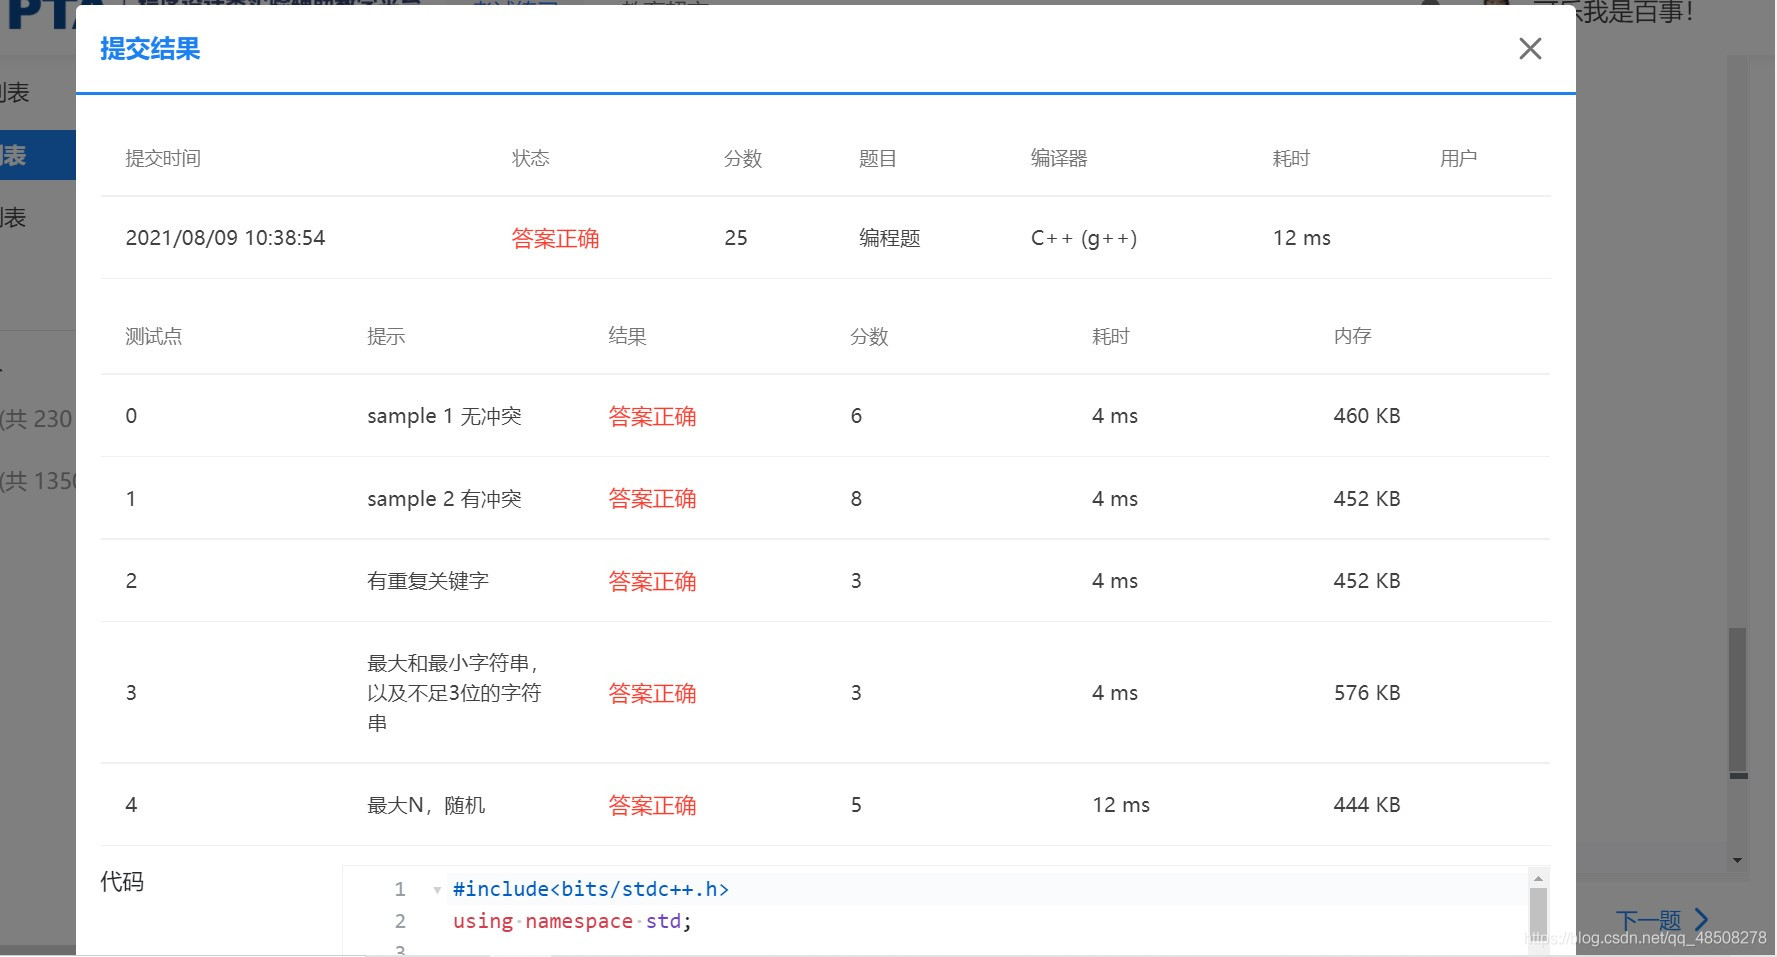Click the code box scrollbar up arrow
Viewport: 1777px width, 957px height.
click(x=1538, y=878)
